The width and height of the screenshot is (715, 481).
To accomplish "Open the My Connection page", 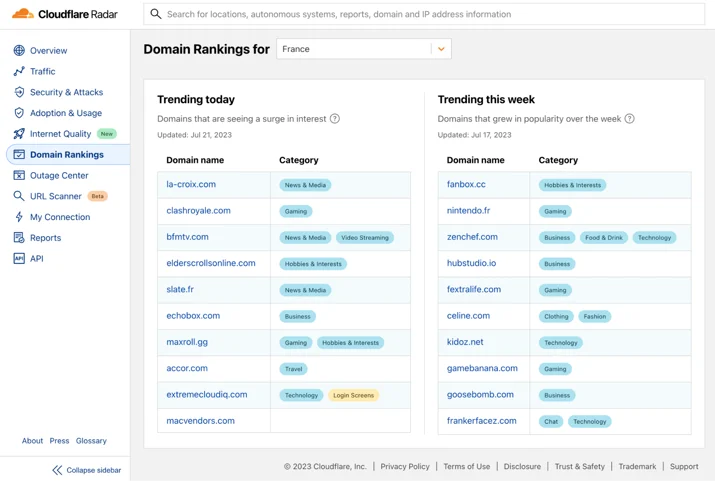I will [60, 217].
